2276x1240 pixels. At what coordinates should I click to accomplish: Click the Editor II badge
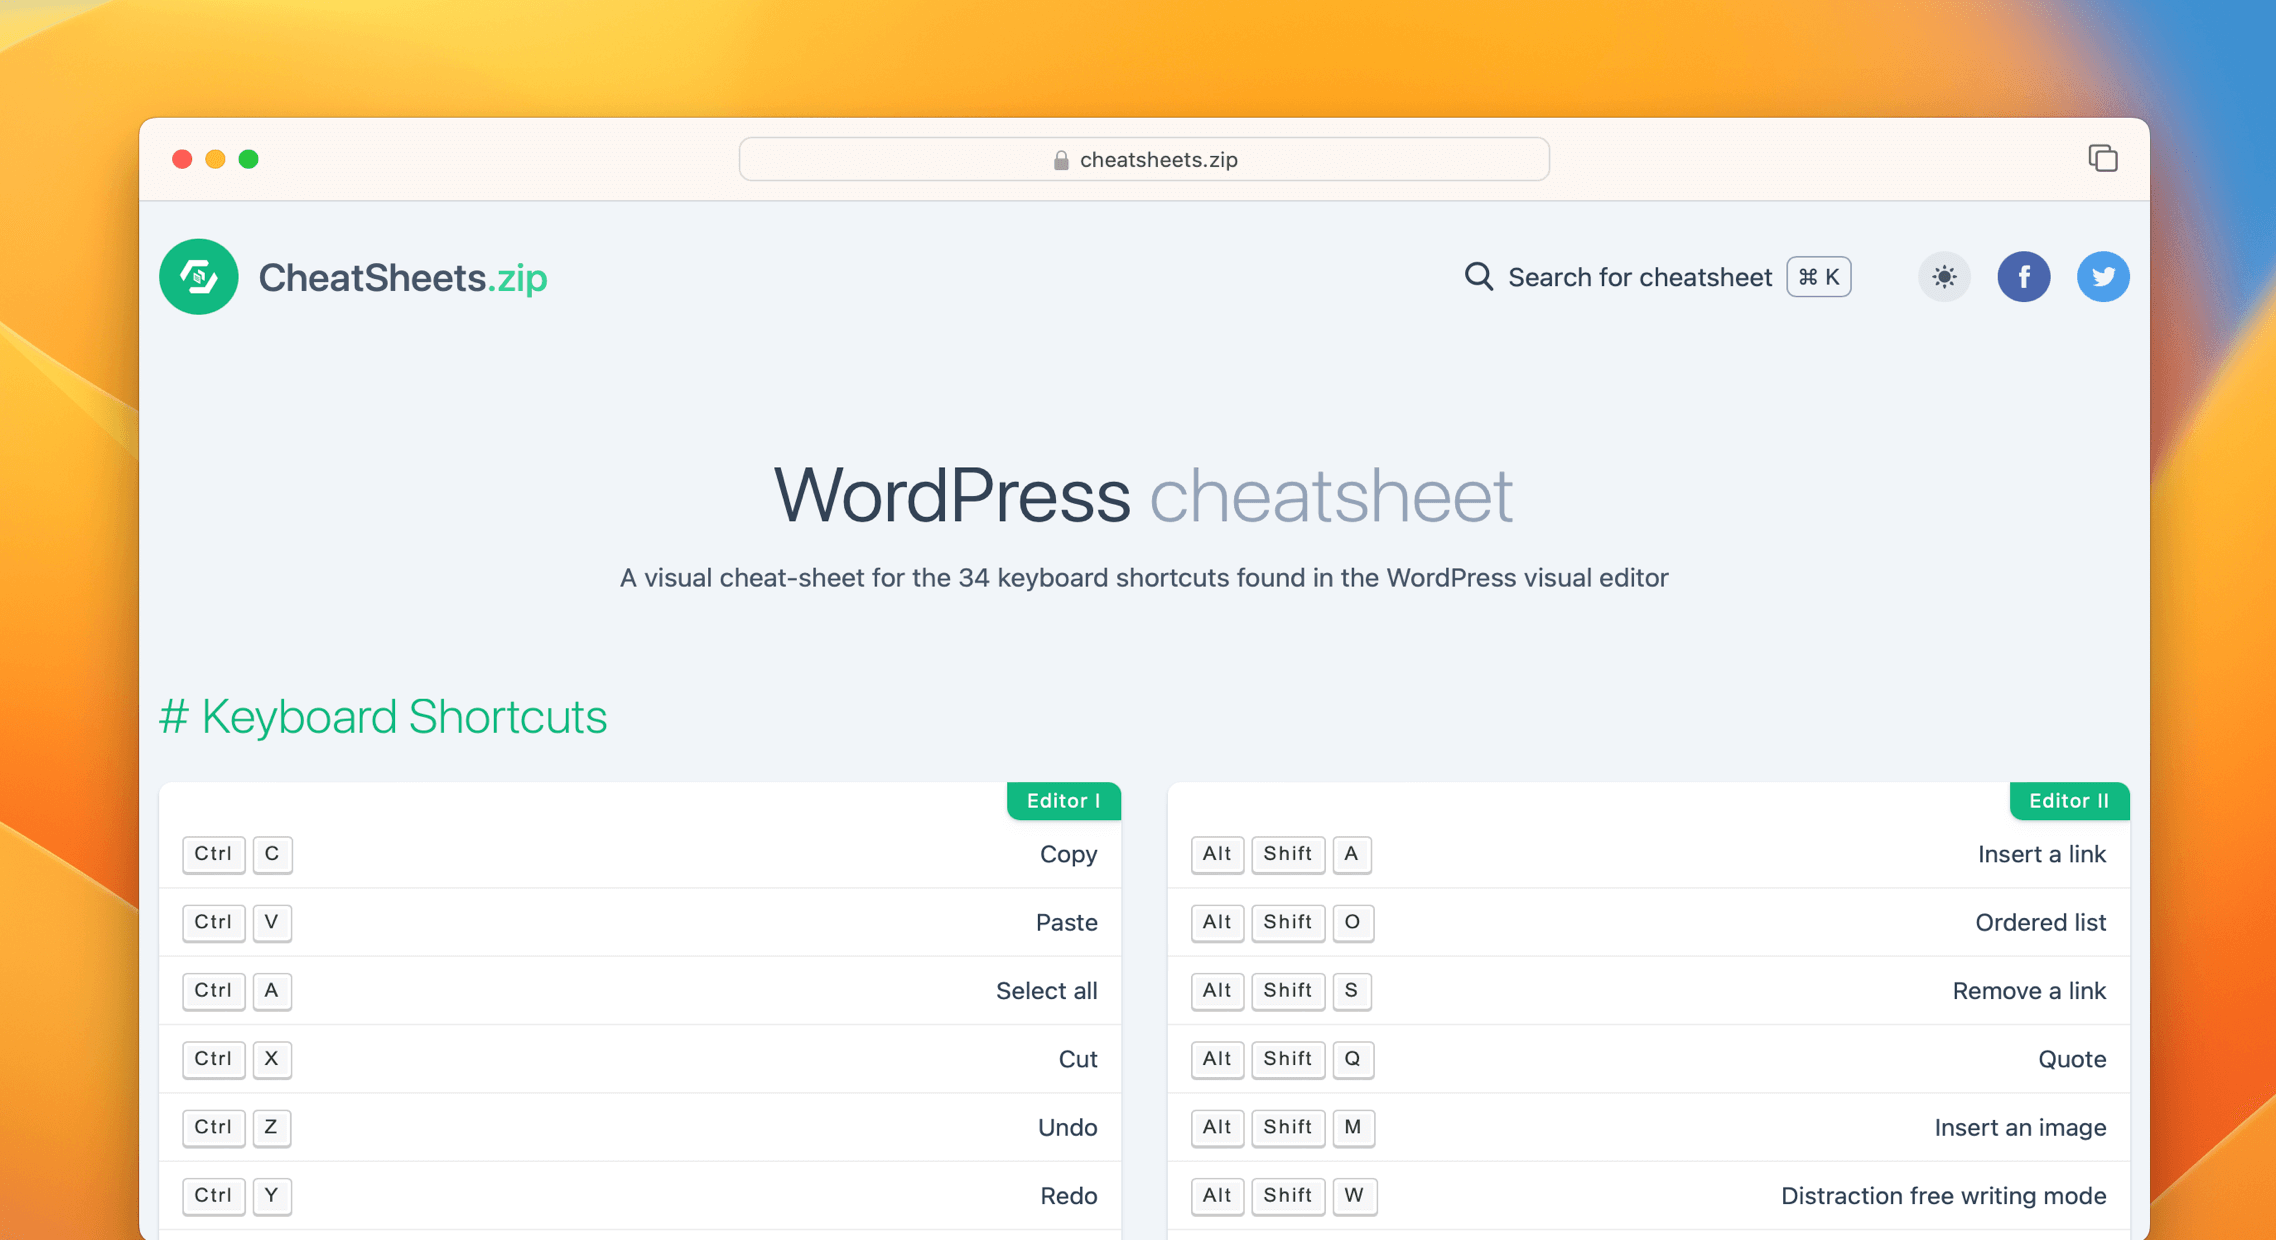click(x=2069, y=800)
